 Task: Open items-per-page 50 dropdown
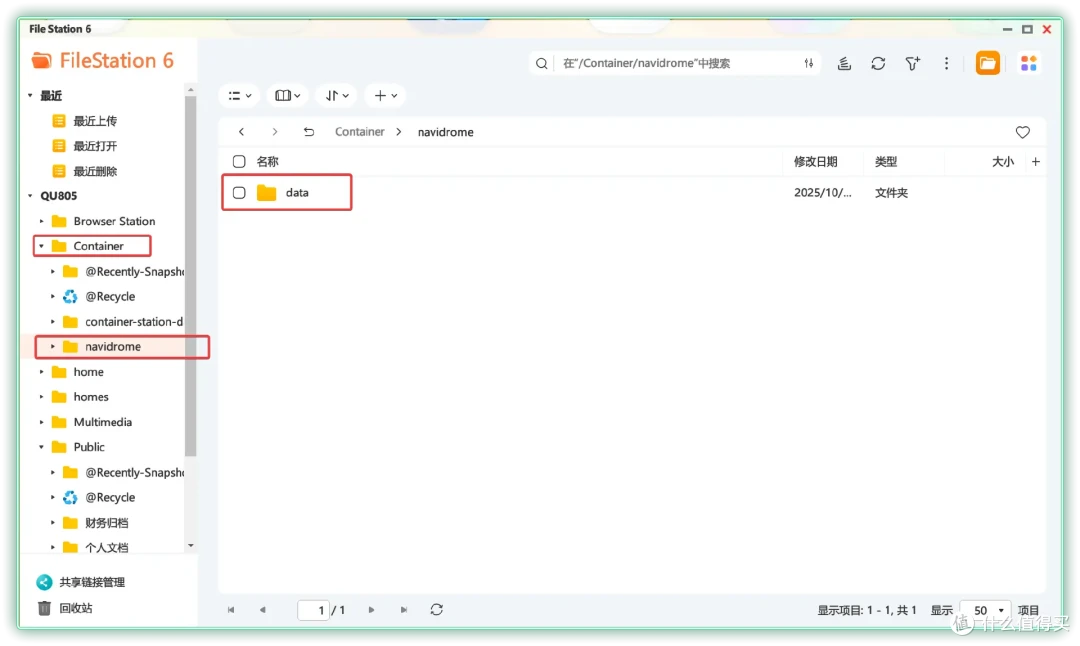pos(986,610)
